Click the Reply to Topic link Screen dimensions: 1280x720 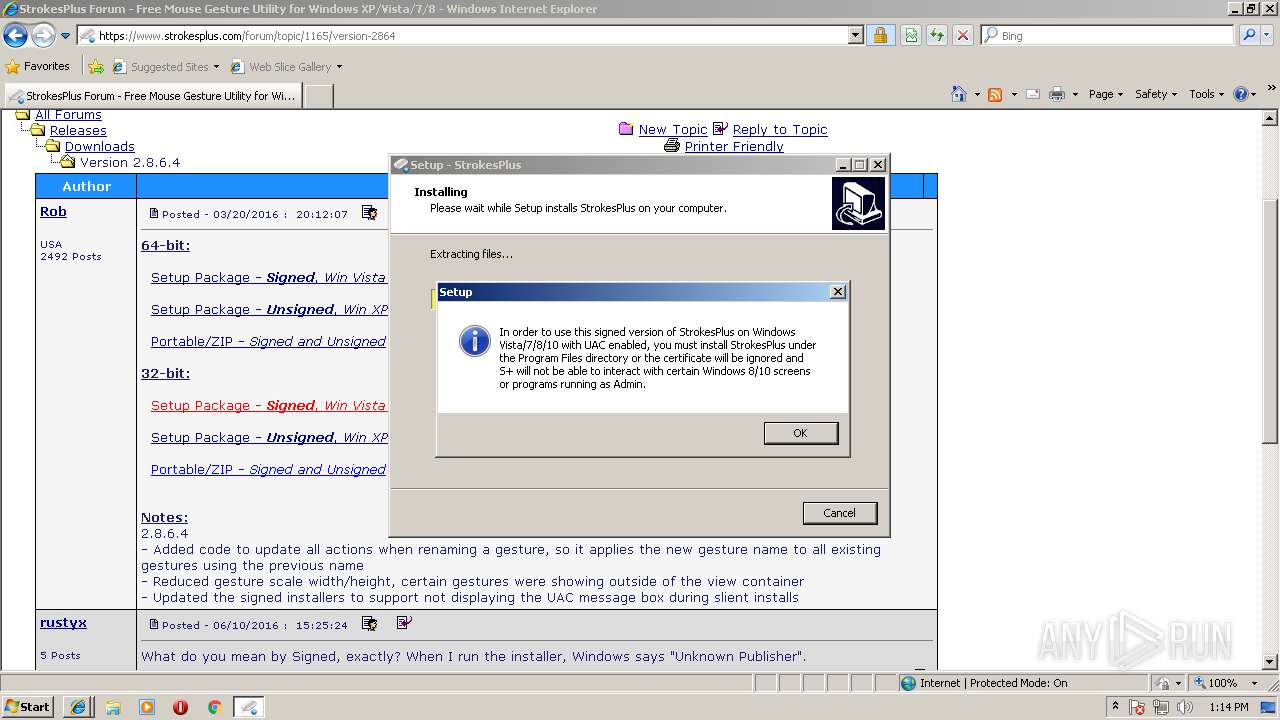779,129
